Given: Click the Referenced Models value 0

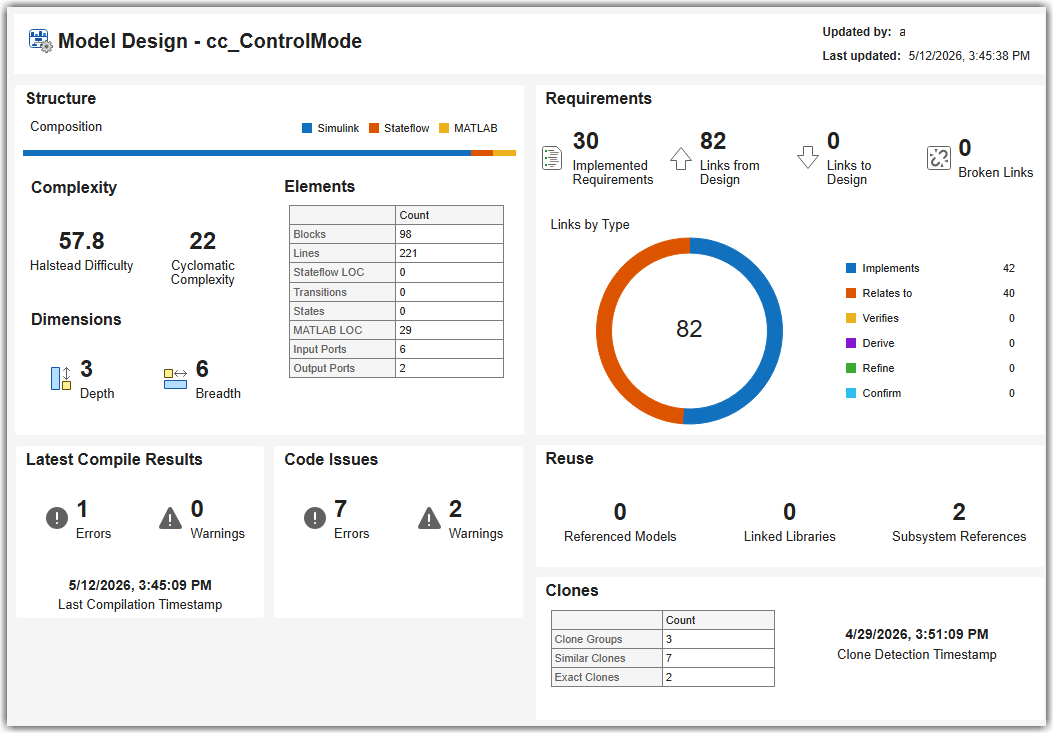Looking at the screenshot, I should pyautogui.click(x=620, y=512).
